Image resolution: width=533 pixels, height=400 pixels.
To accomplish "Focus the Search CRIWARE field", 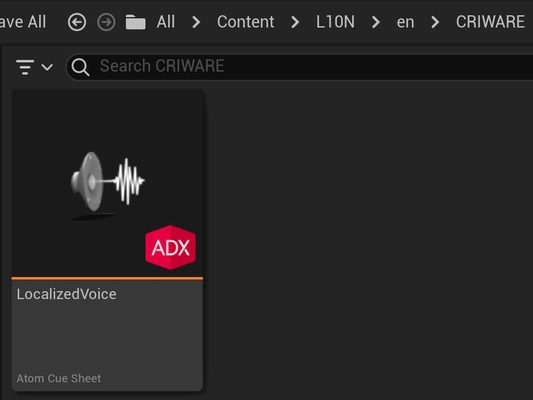I will coord(299,67).
